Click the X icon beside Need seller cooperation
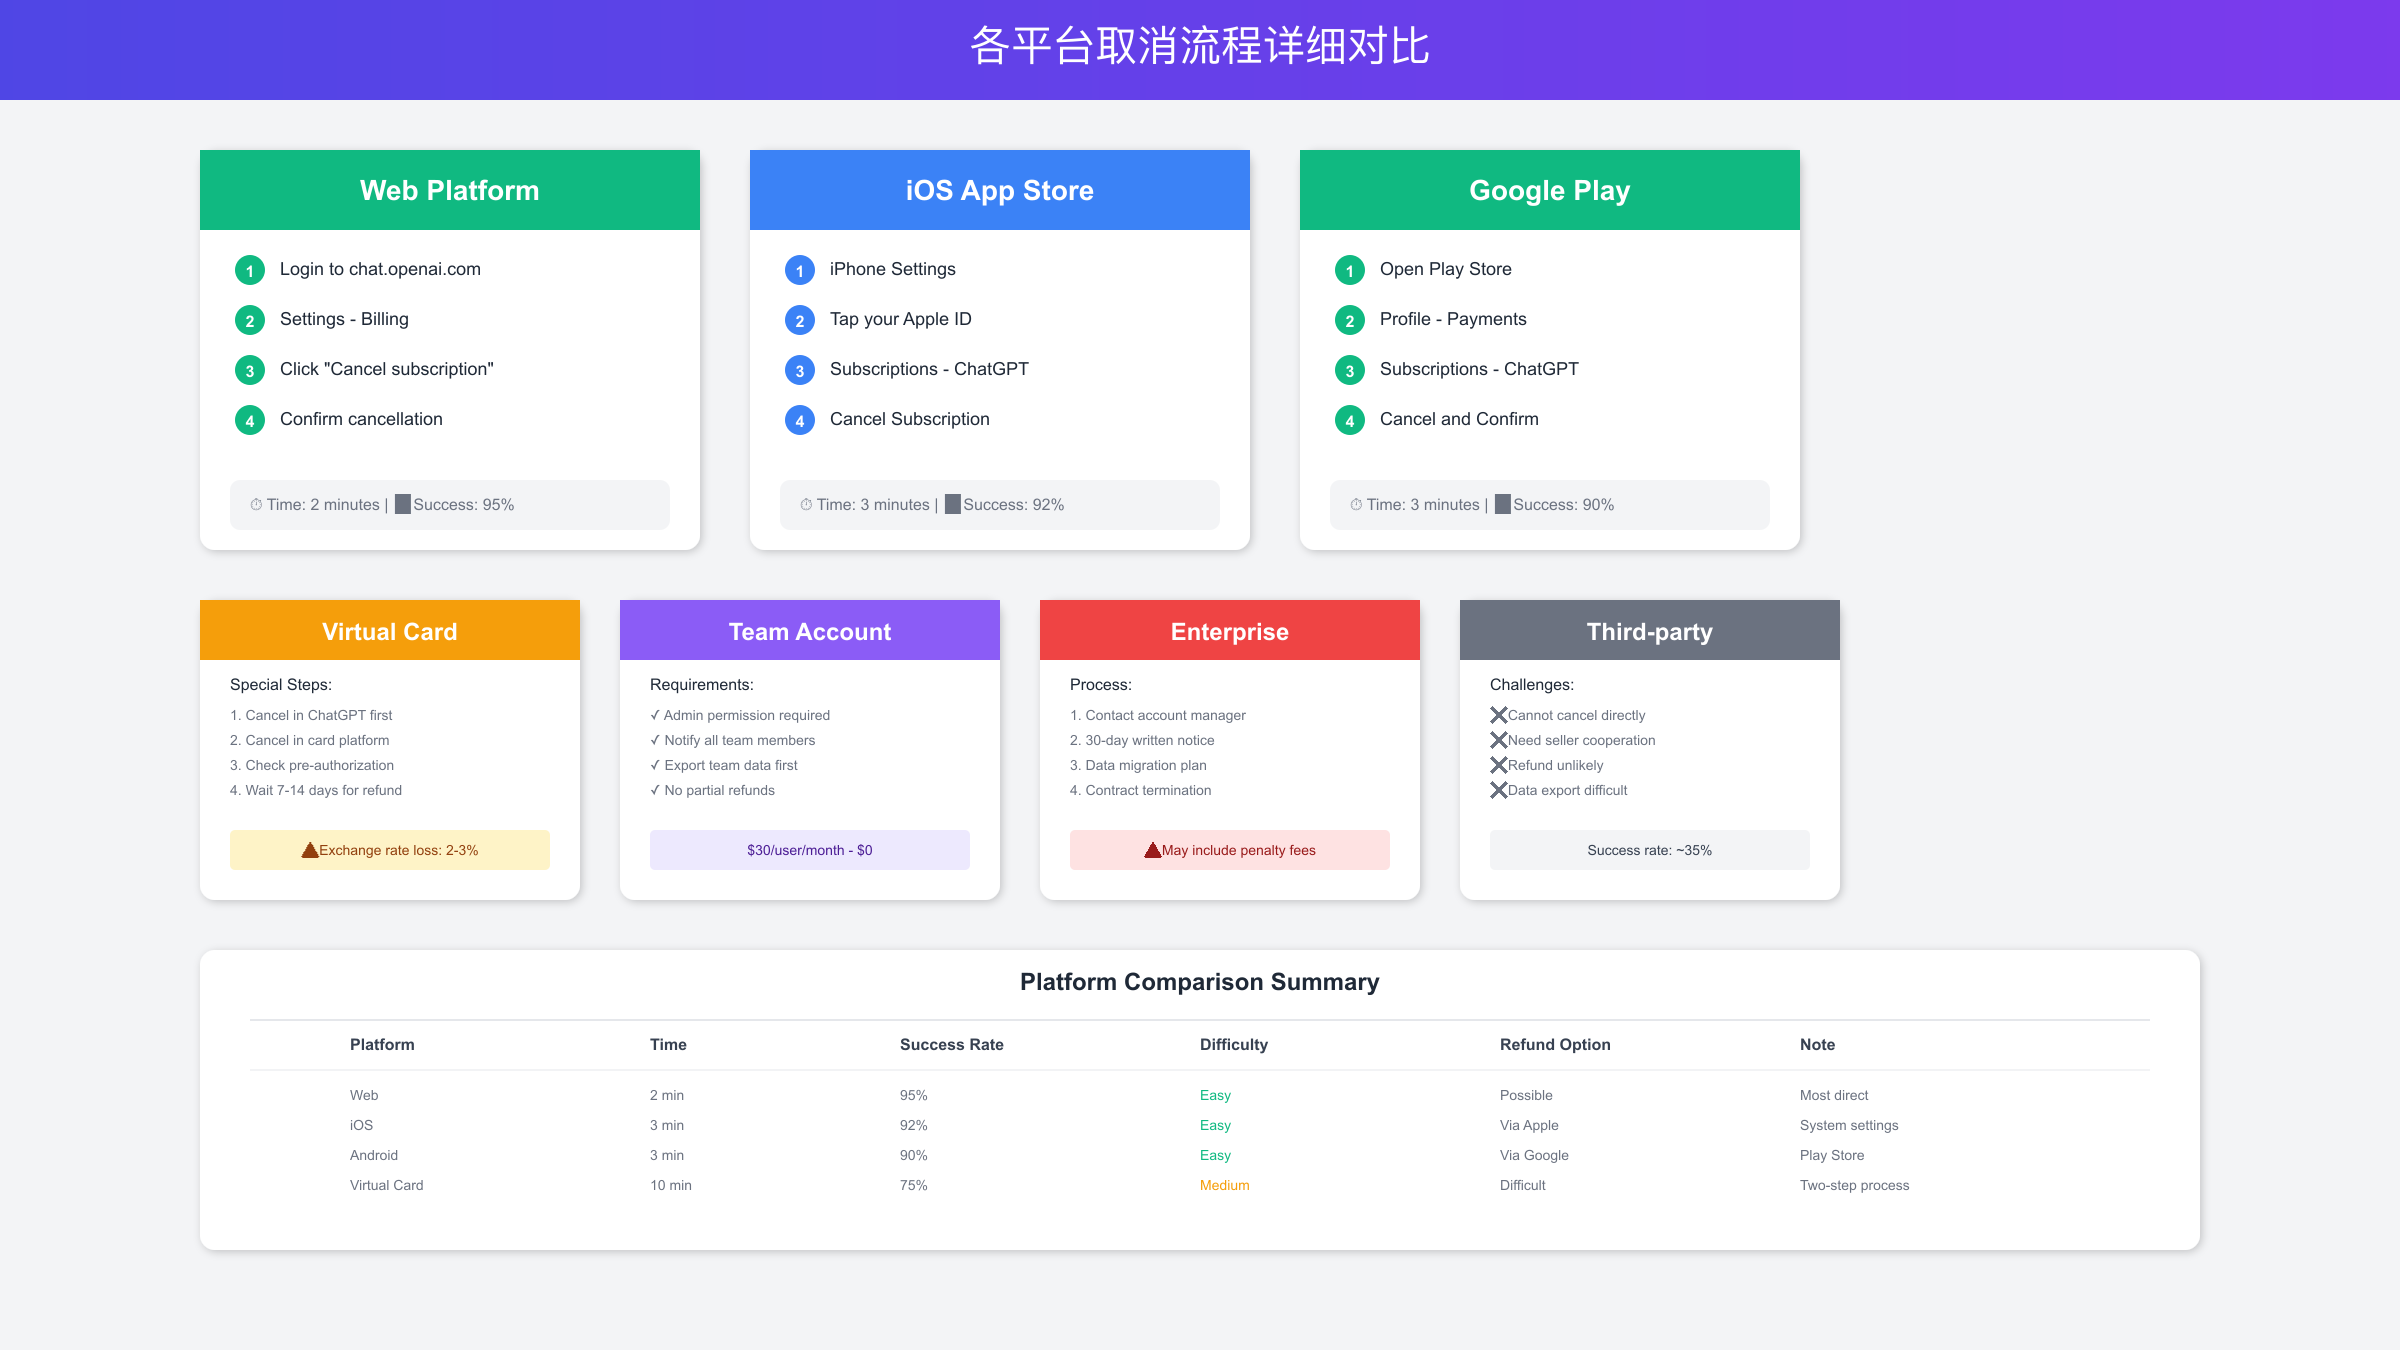Image resolution: width=2400 pixels, height=1350 pixels. pyautogui.click(x=1499, y=740)
